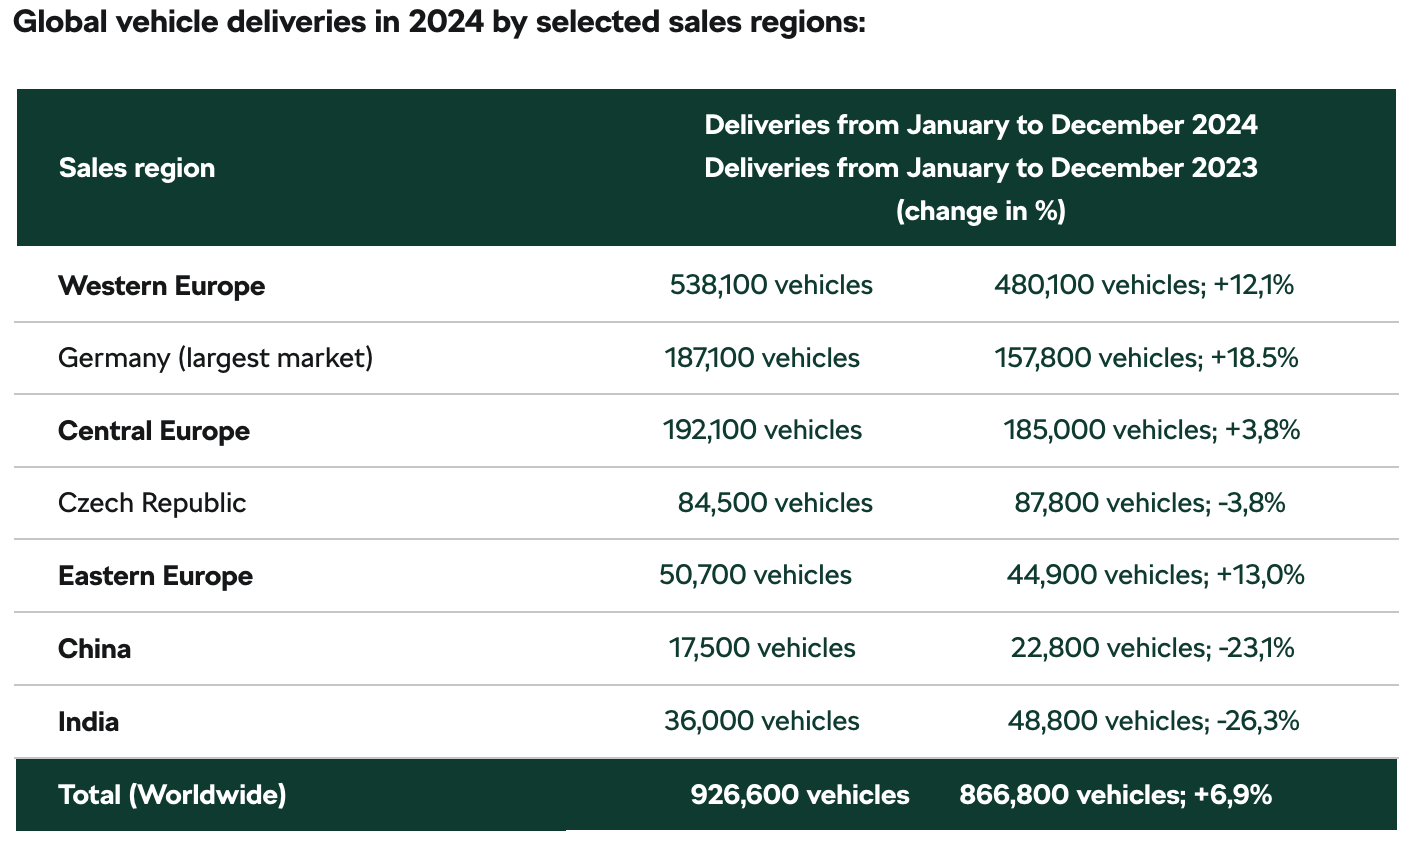Click the '538,100 vehicles' cell
1416x862 pixels.
(771, 285)
